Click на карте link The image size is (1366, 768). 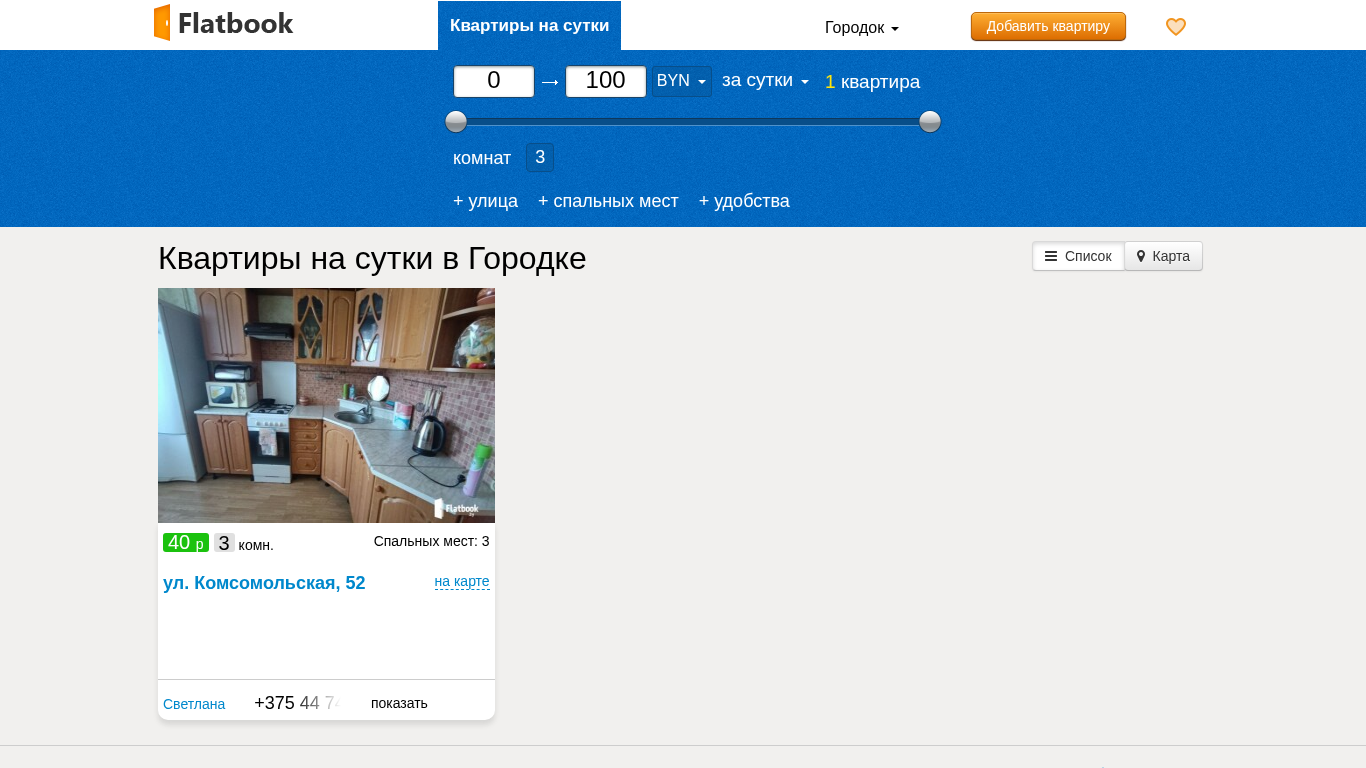(x=462, y=581)
